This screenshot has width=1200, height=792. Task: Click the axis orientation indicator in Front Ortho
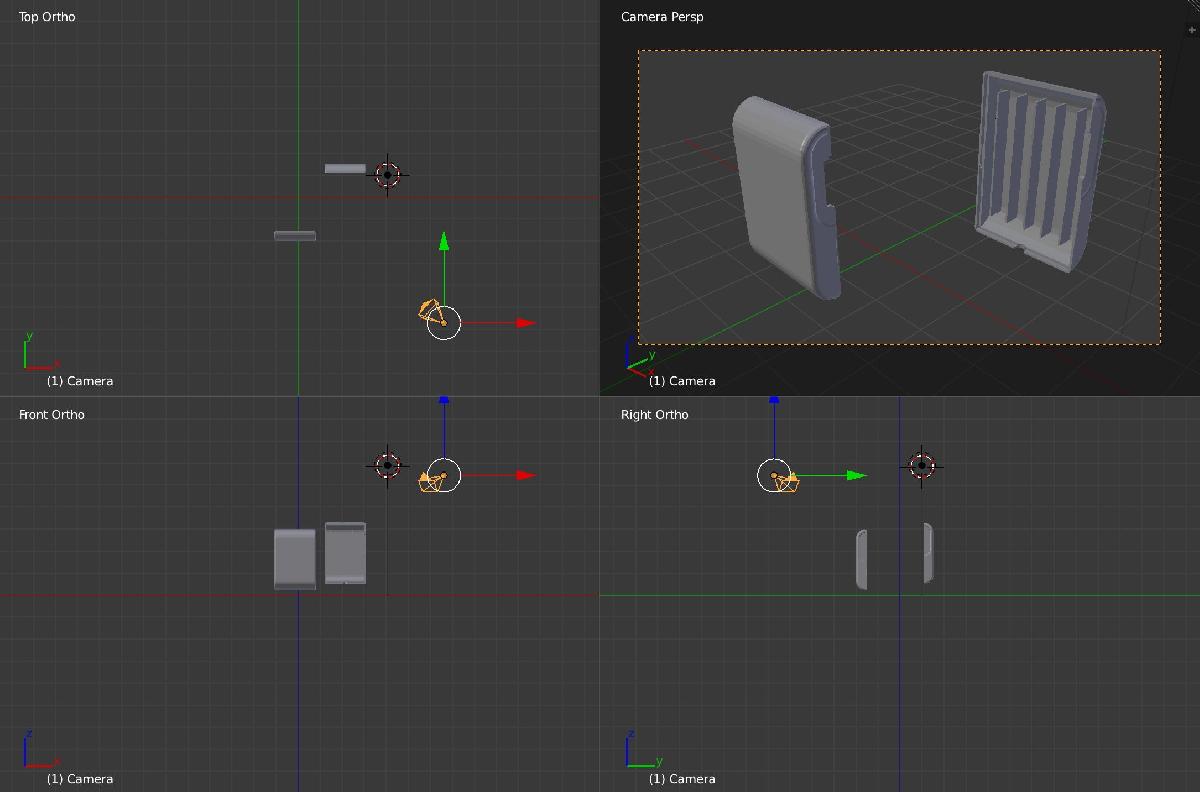(41, 749)
